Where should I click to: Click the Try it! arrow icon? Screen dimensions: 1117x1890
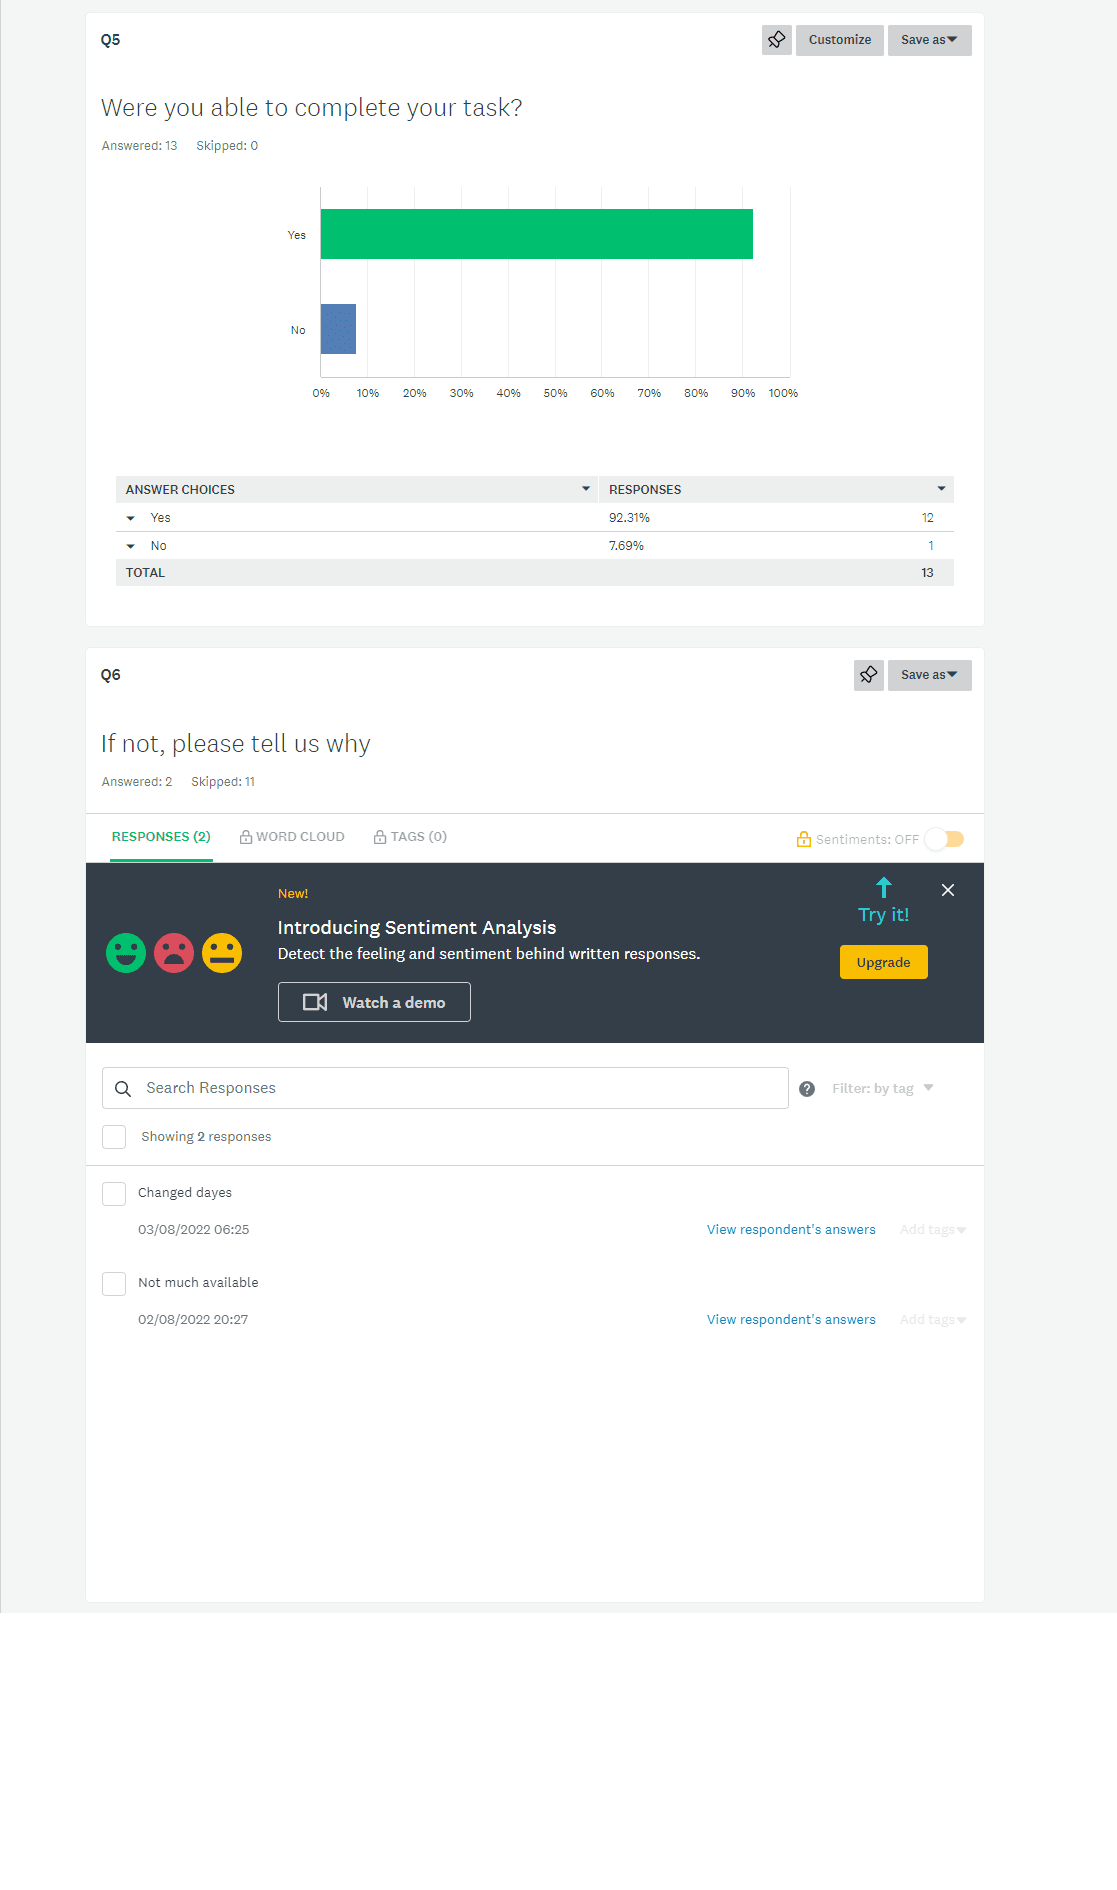click(x=884, y=887)
